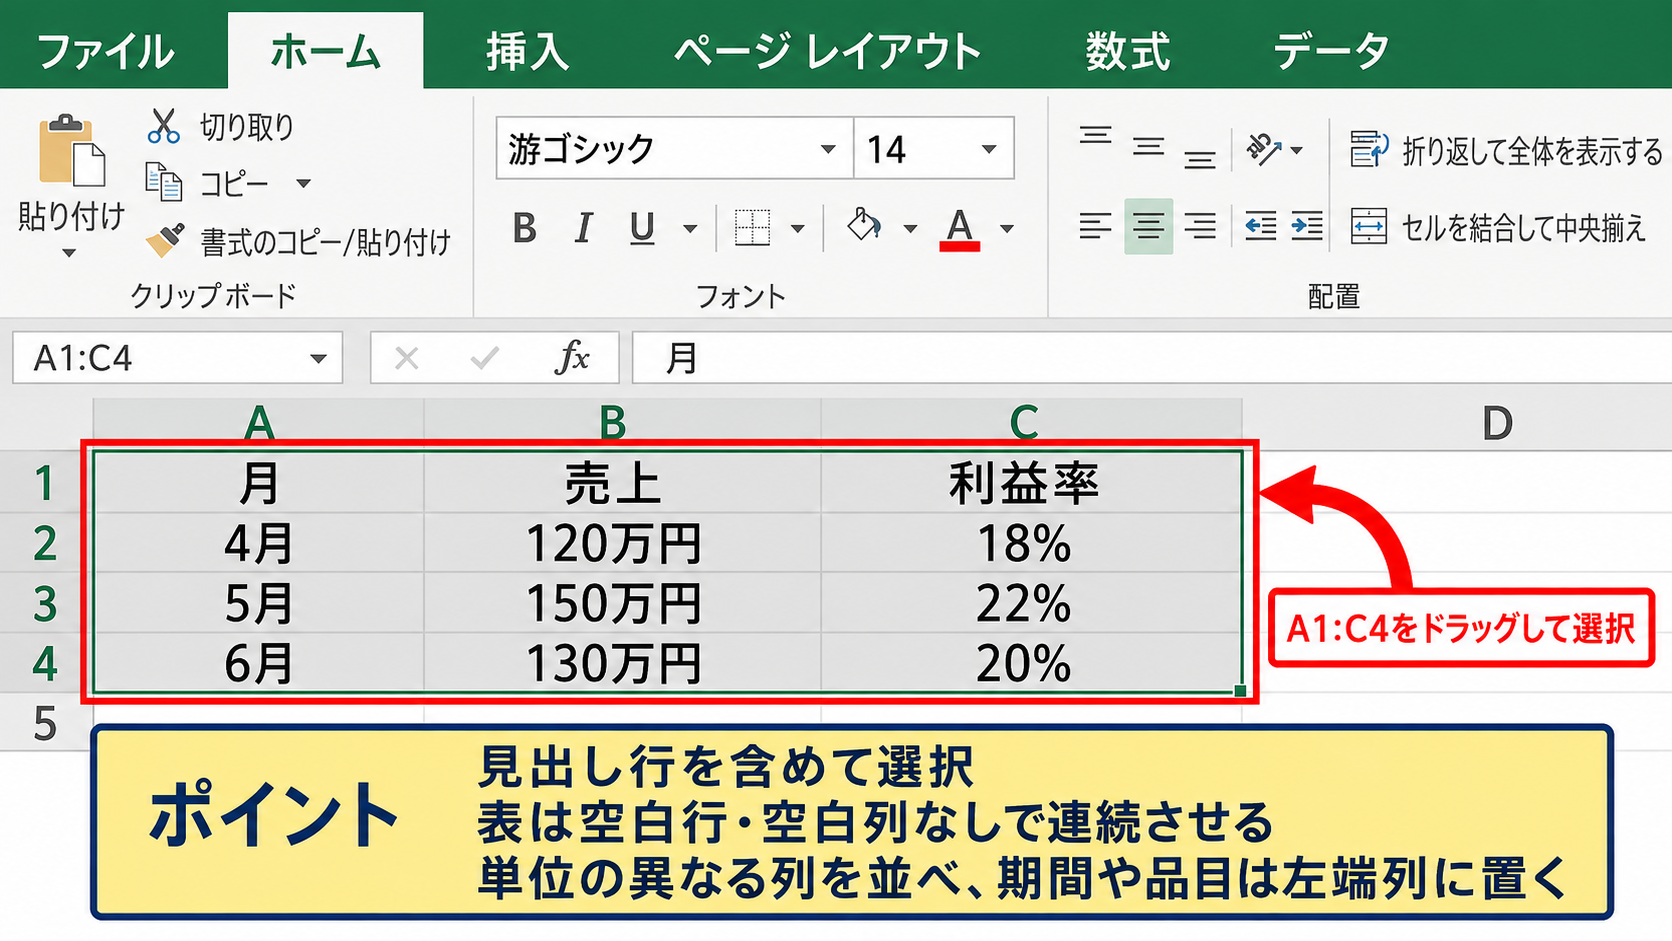The width and height of the screenshot is (1672, 941).
Task: Open the copy options arrow beside コピー
Action: coord(304,184)
